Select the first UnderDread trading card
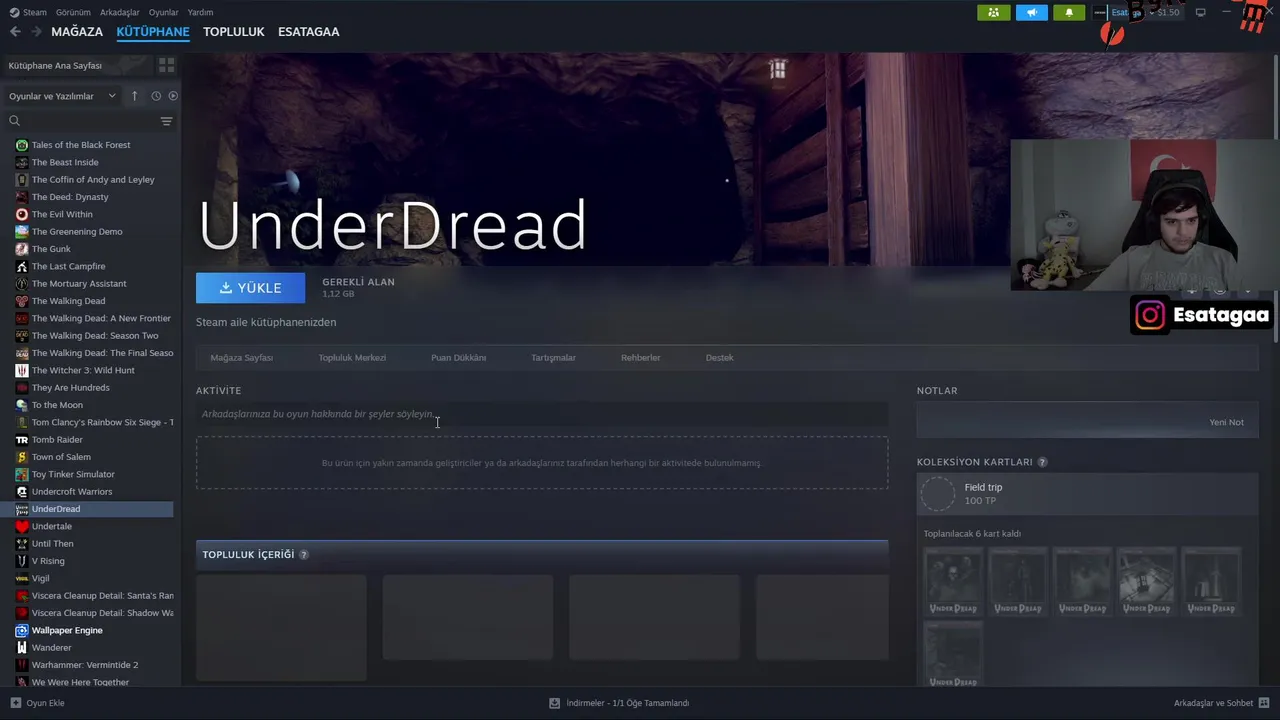 click(x=953, y=580)
